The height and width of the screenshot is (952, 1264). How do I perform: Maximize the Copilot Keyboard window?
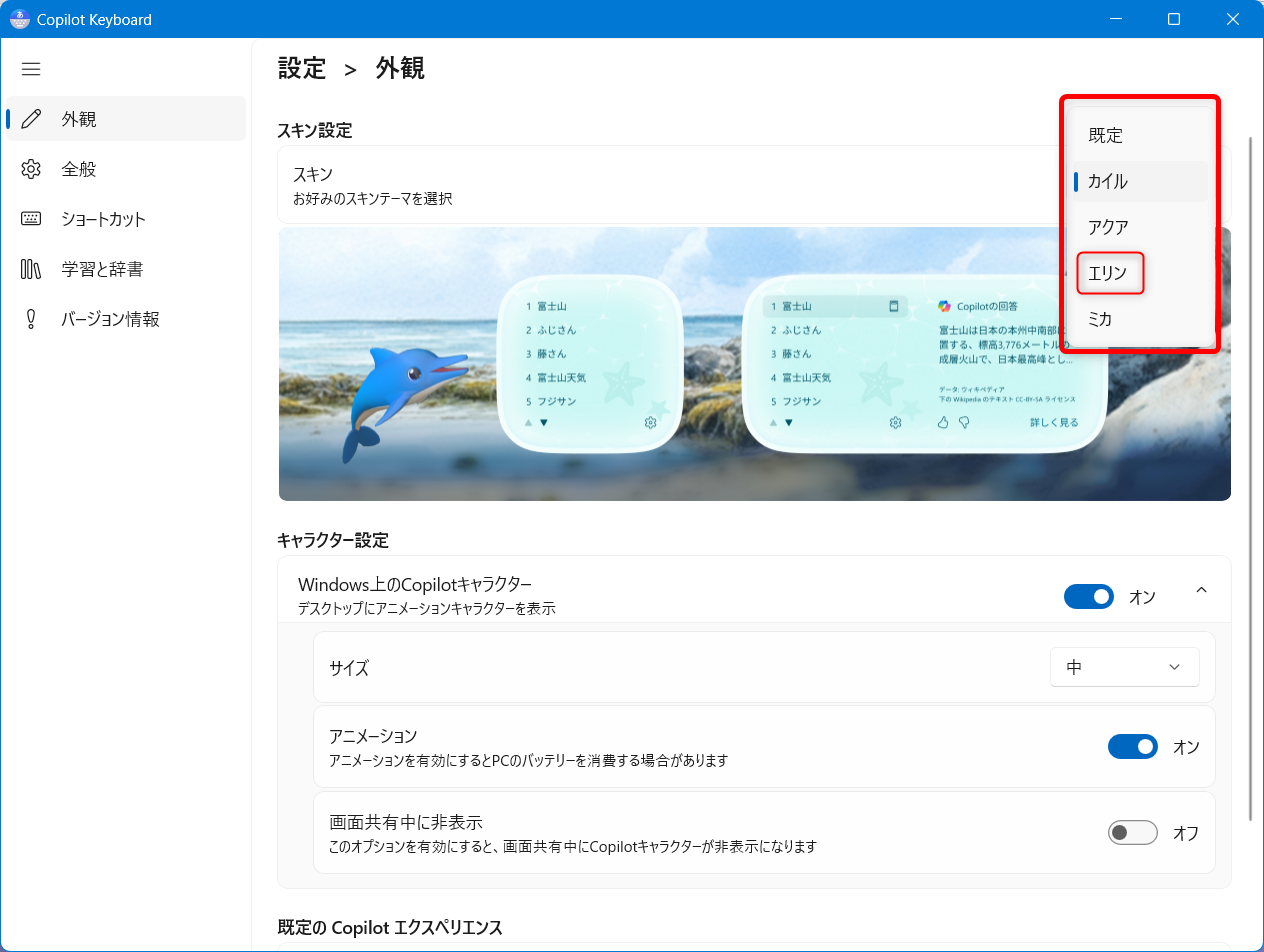tap(1174, 19)
